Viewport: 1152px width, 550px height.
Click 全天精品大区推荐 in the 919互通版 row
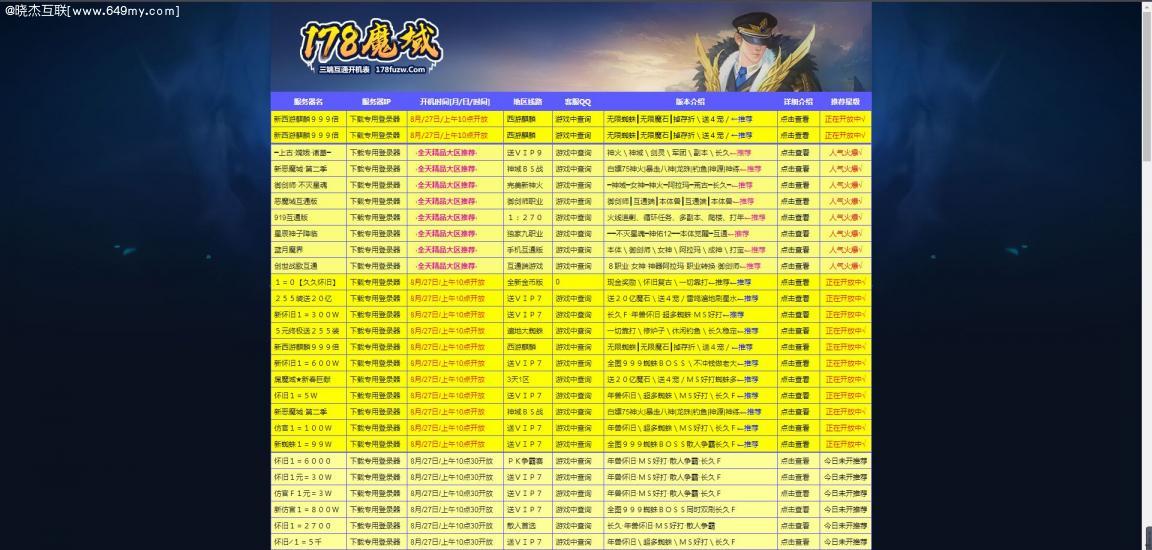[x=447, y=217]
